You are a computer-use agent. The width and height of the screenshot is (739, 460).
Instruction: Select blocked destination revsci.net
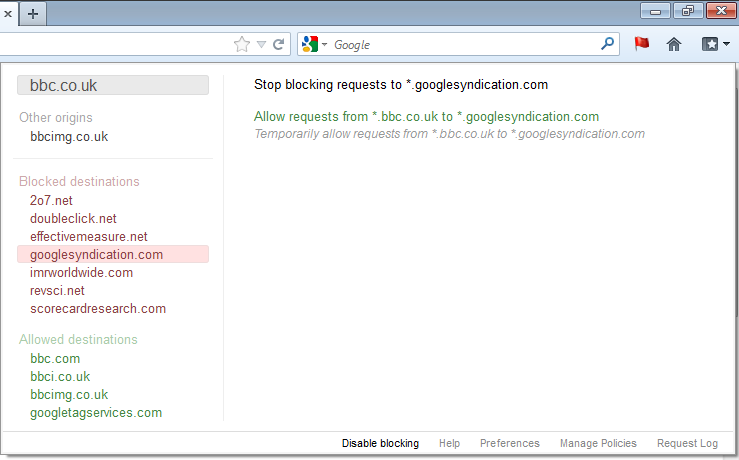click(57, 290)
